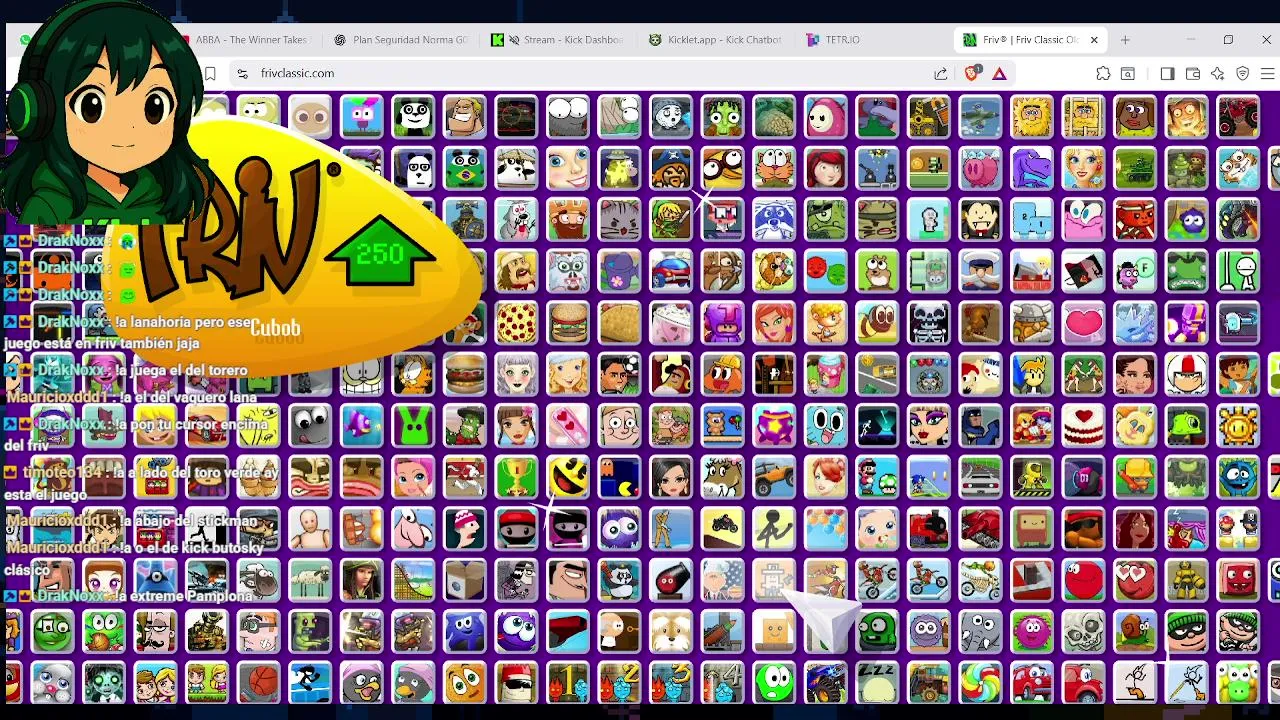Open the pirate captain game

pyautogui.click(x=671, y=168)
